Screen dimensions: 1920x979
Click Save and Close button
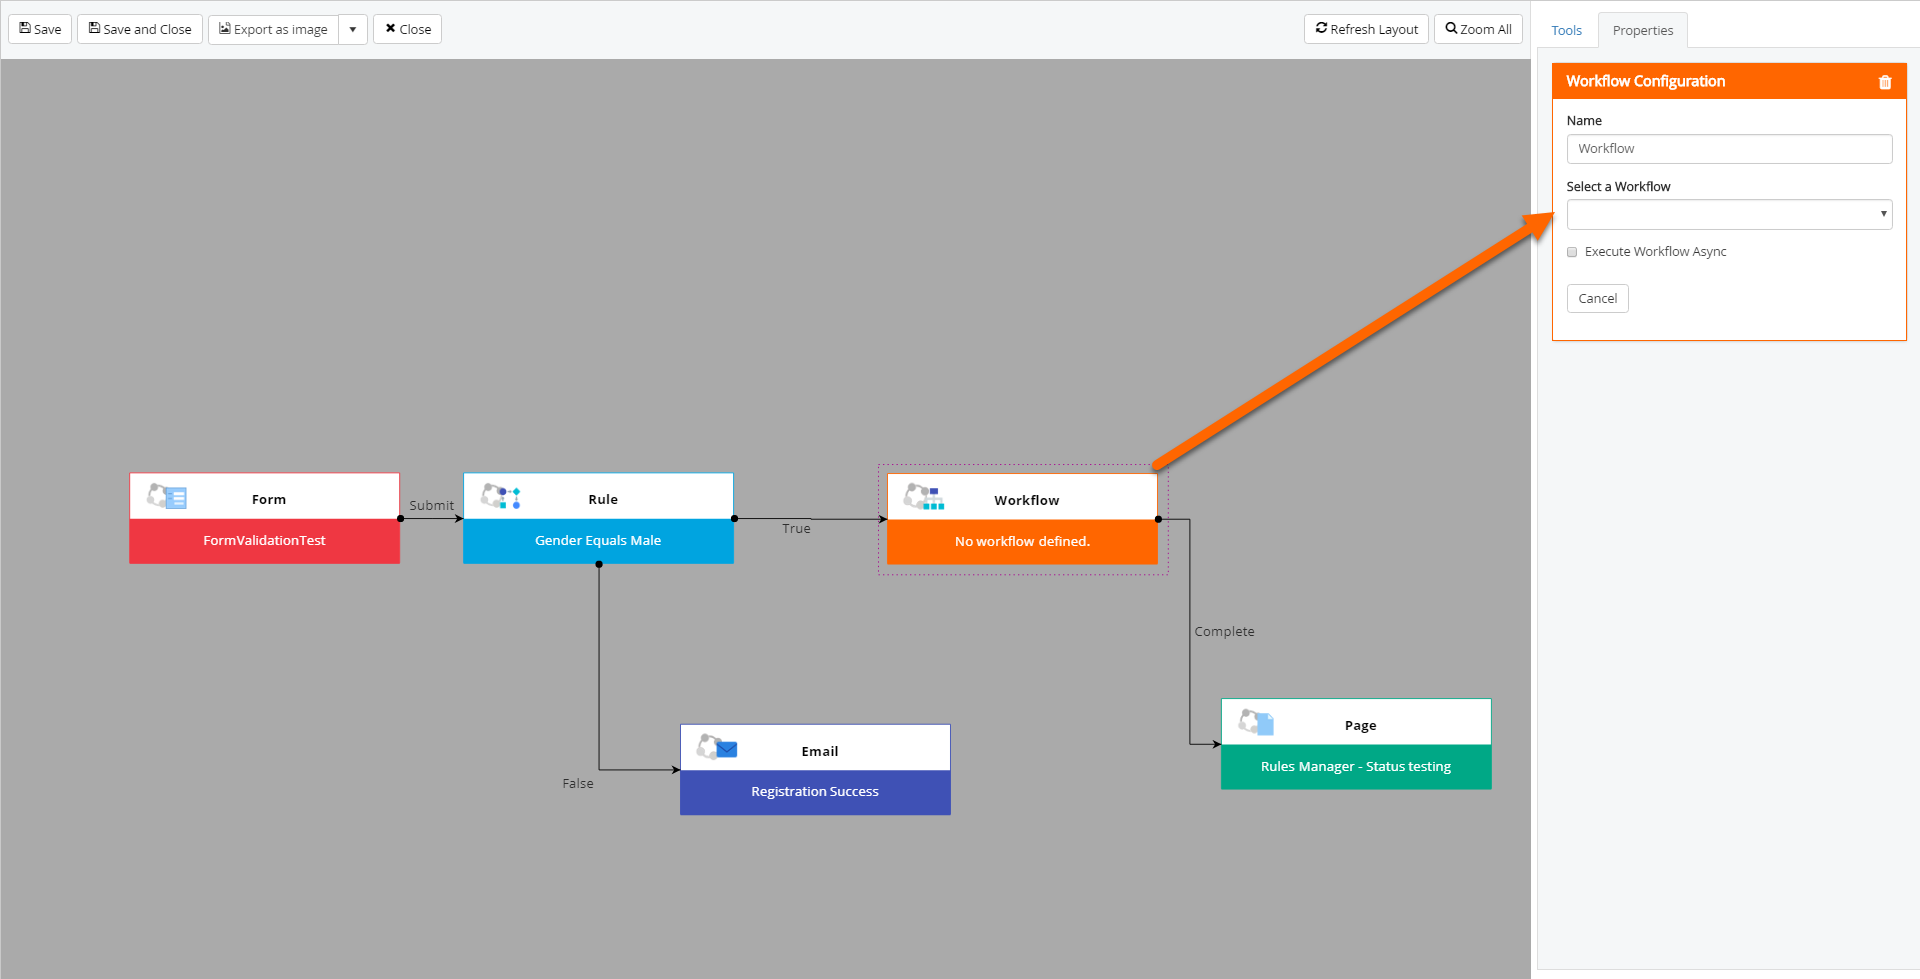tap(140, 29)
